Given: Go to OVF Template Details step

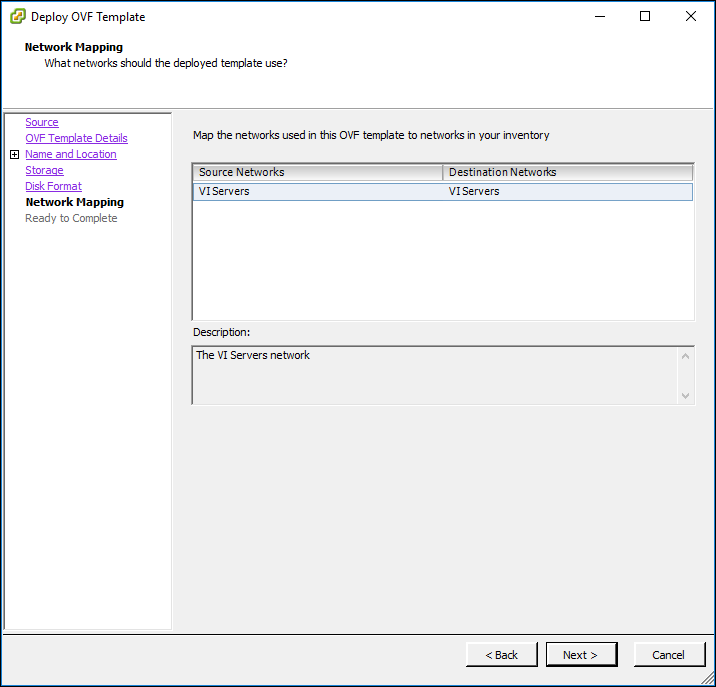Looking at the screenshot, I should pyautogui.click(x=76, y=138).
